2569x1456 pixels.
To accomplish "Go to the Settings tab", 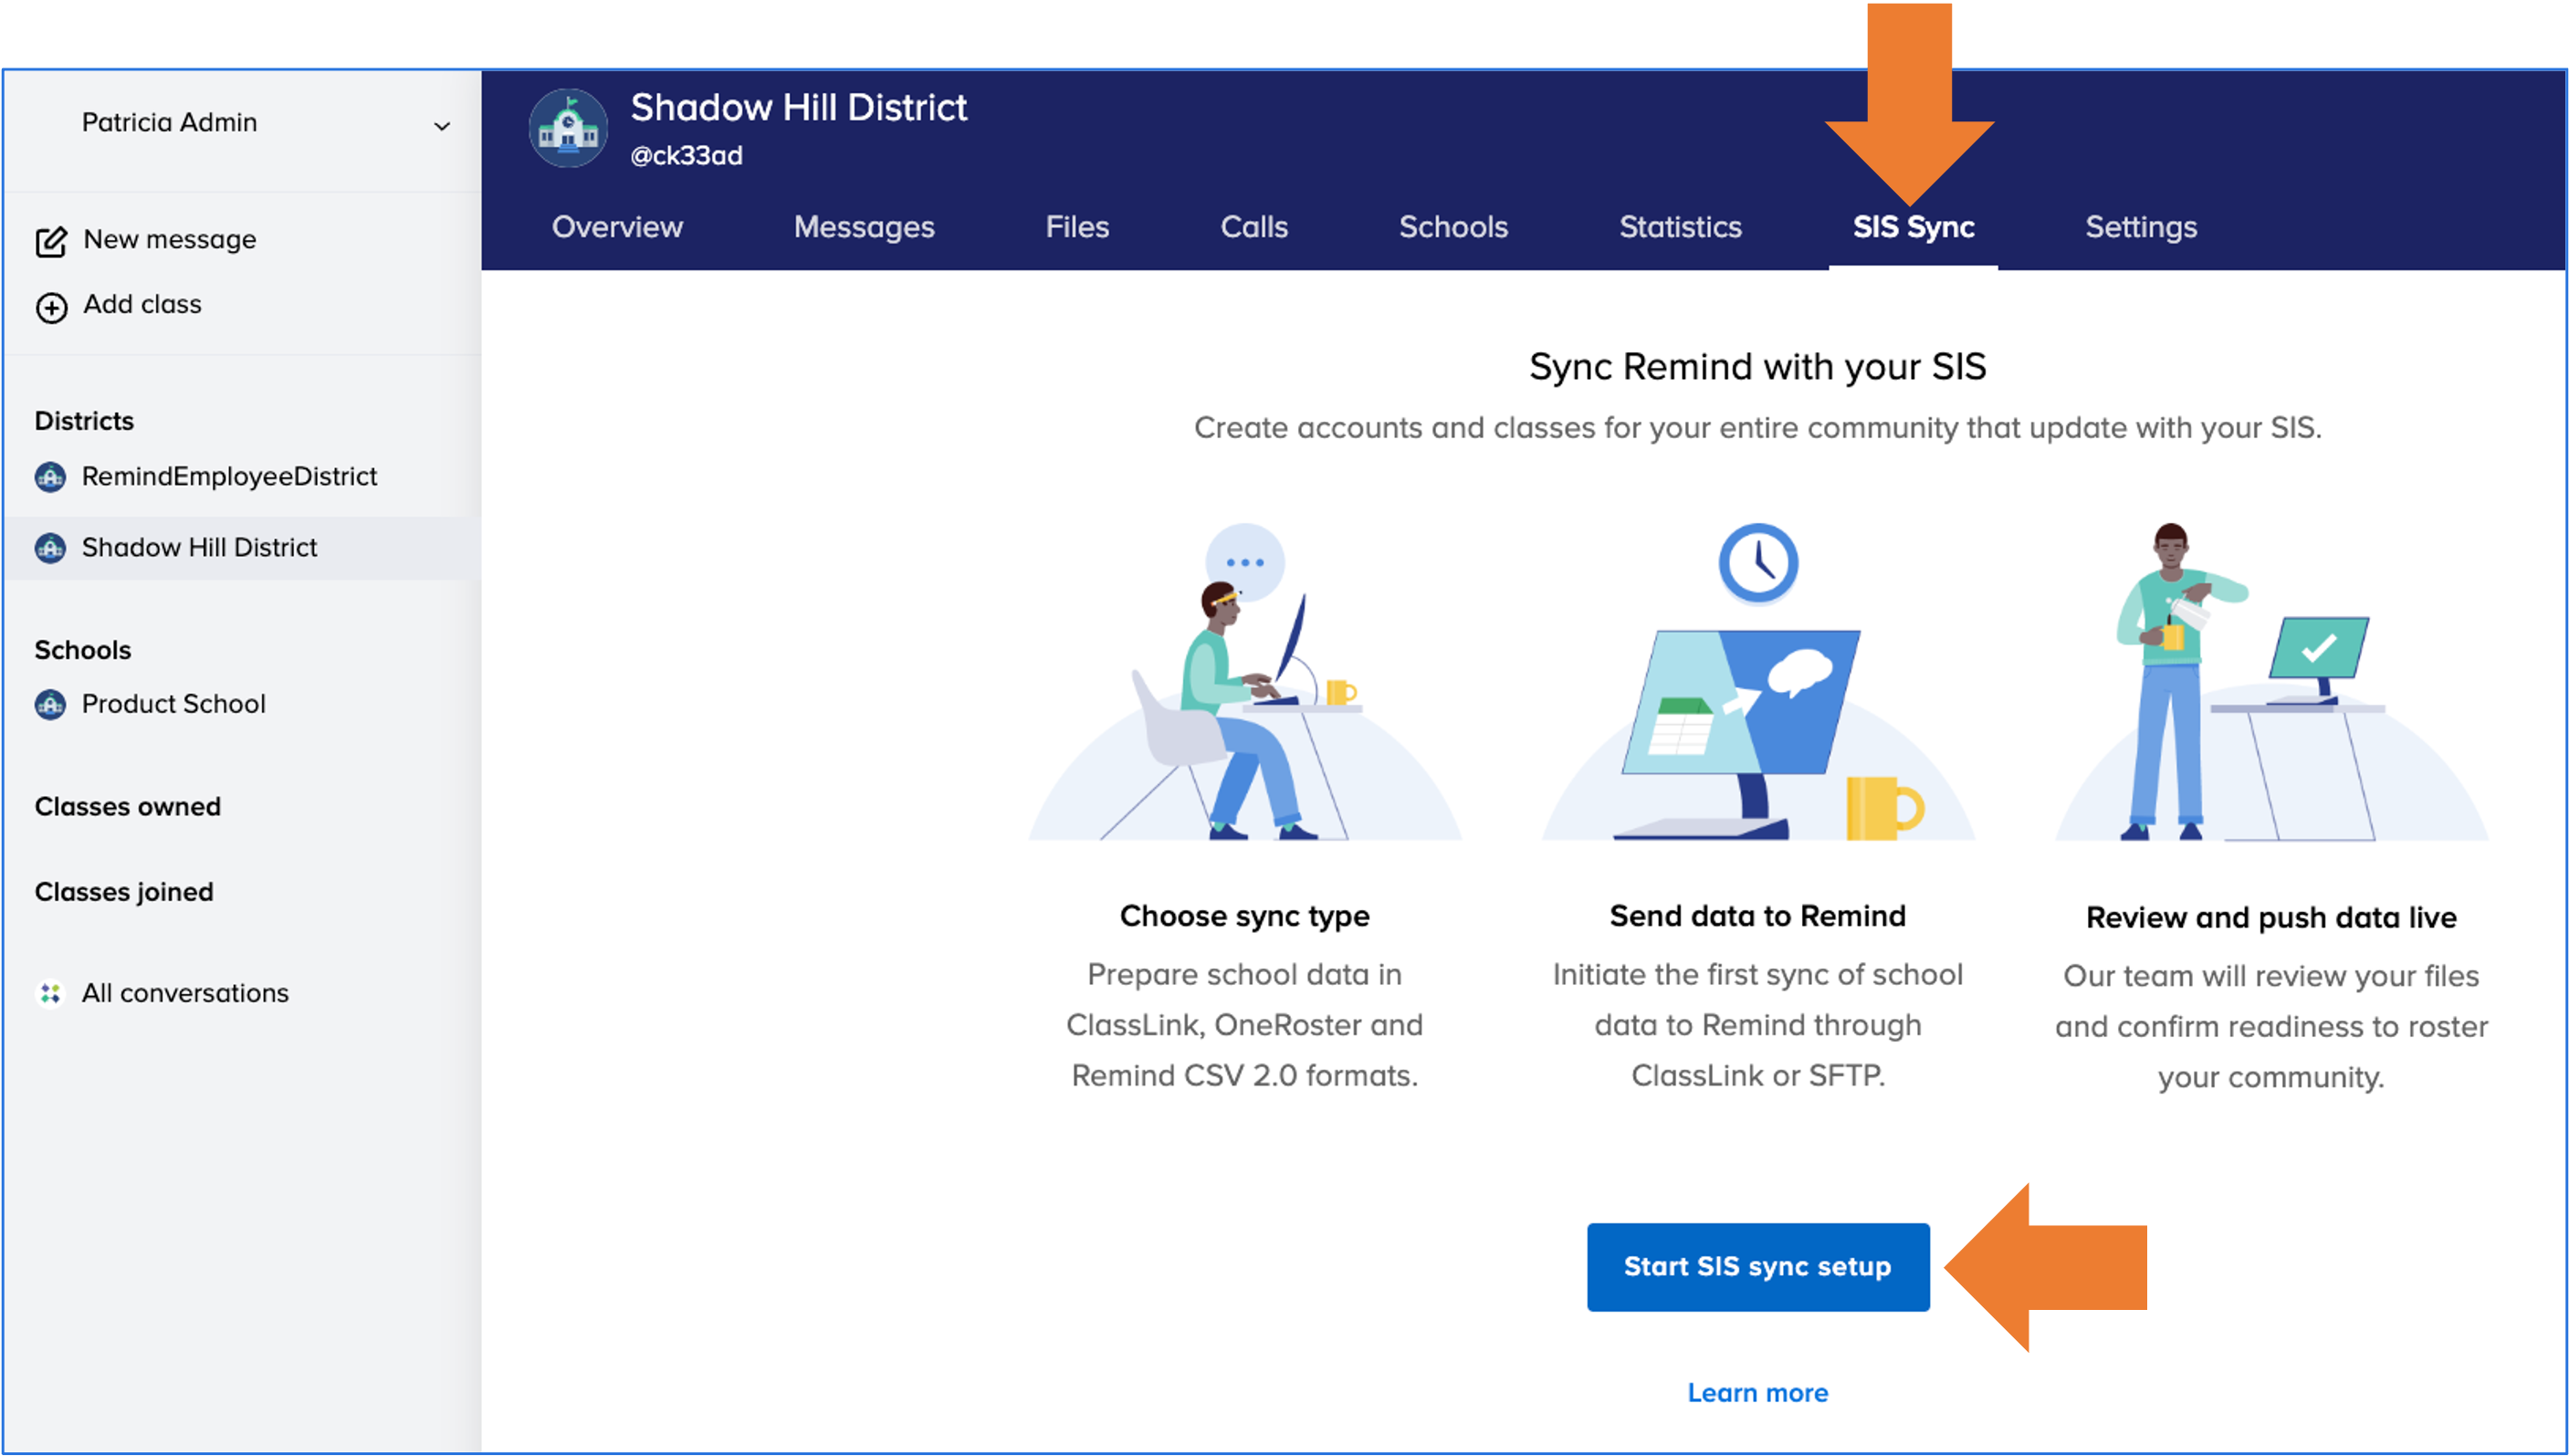I will (x=2140, y=227).
